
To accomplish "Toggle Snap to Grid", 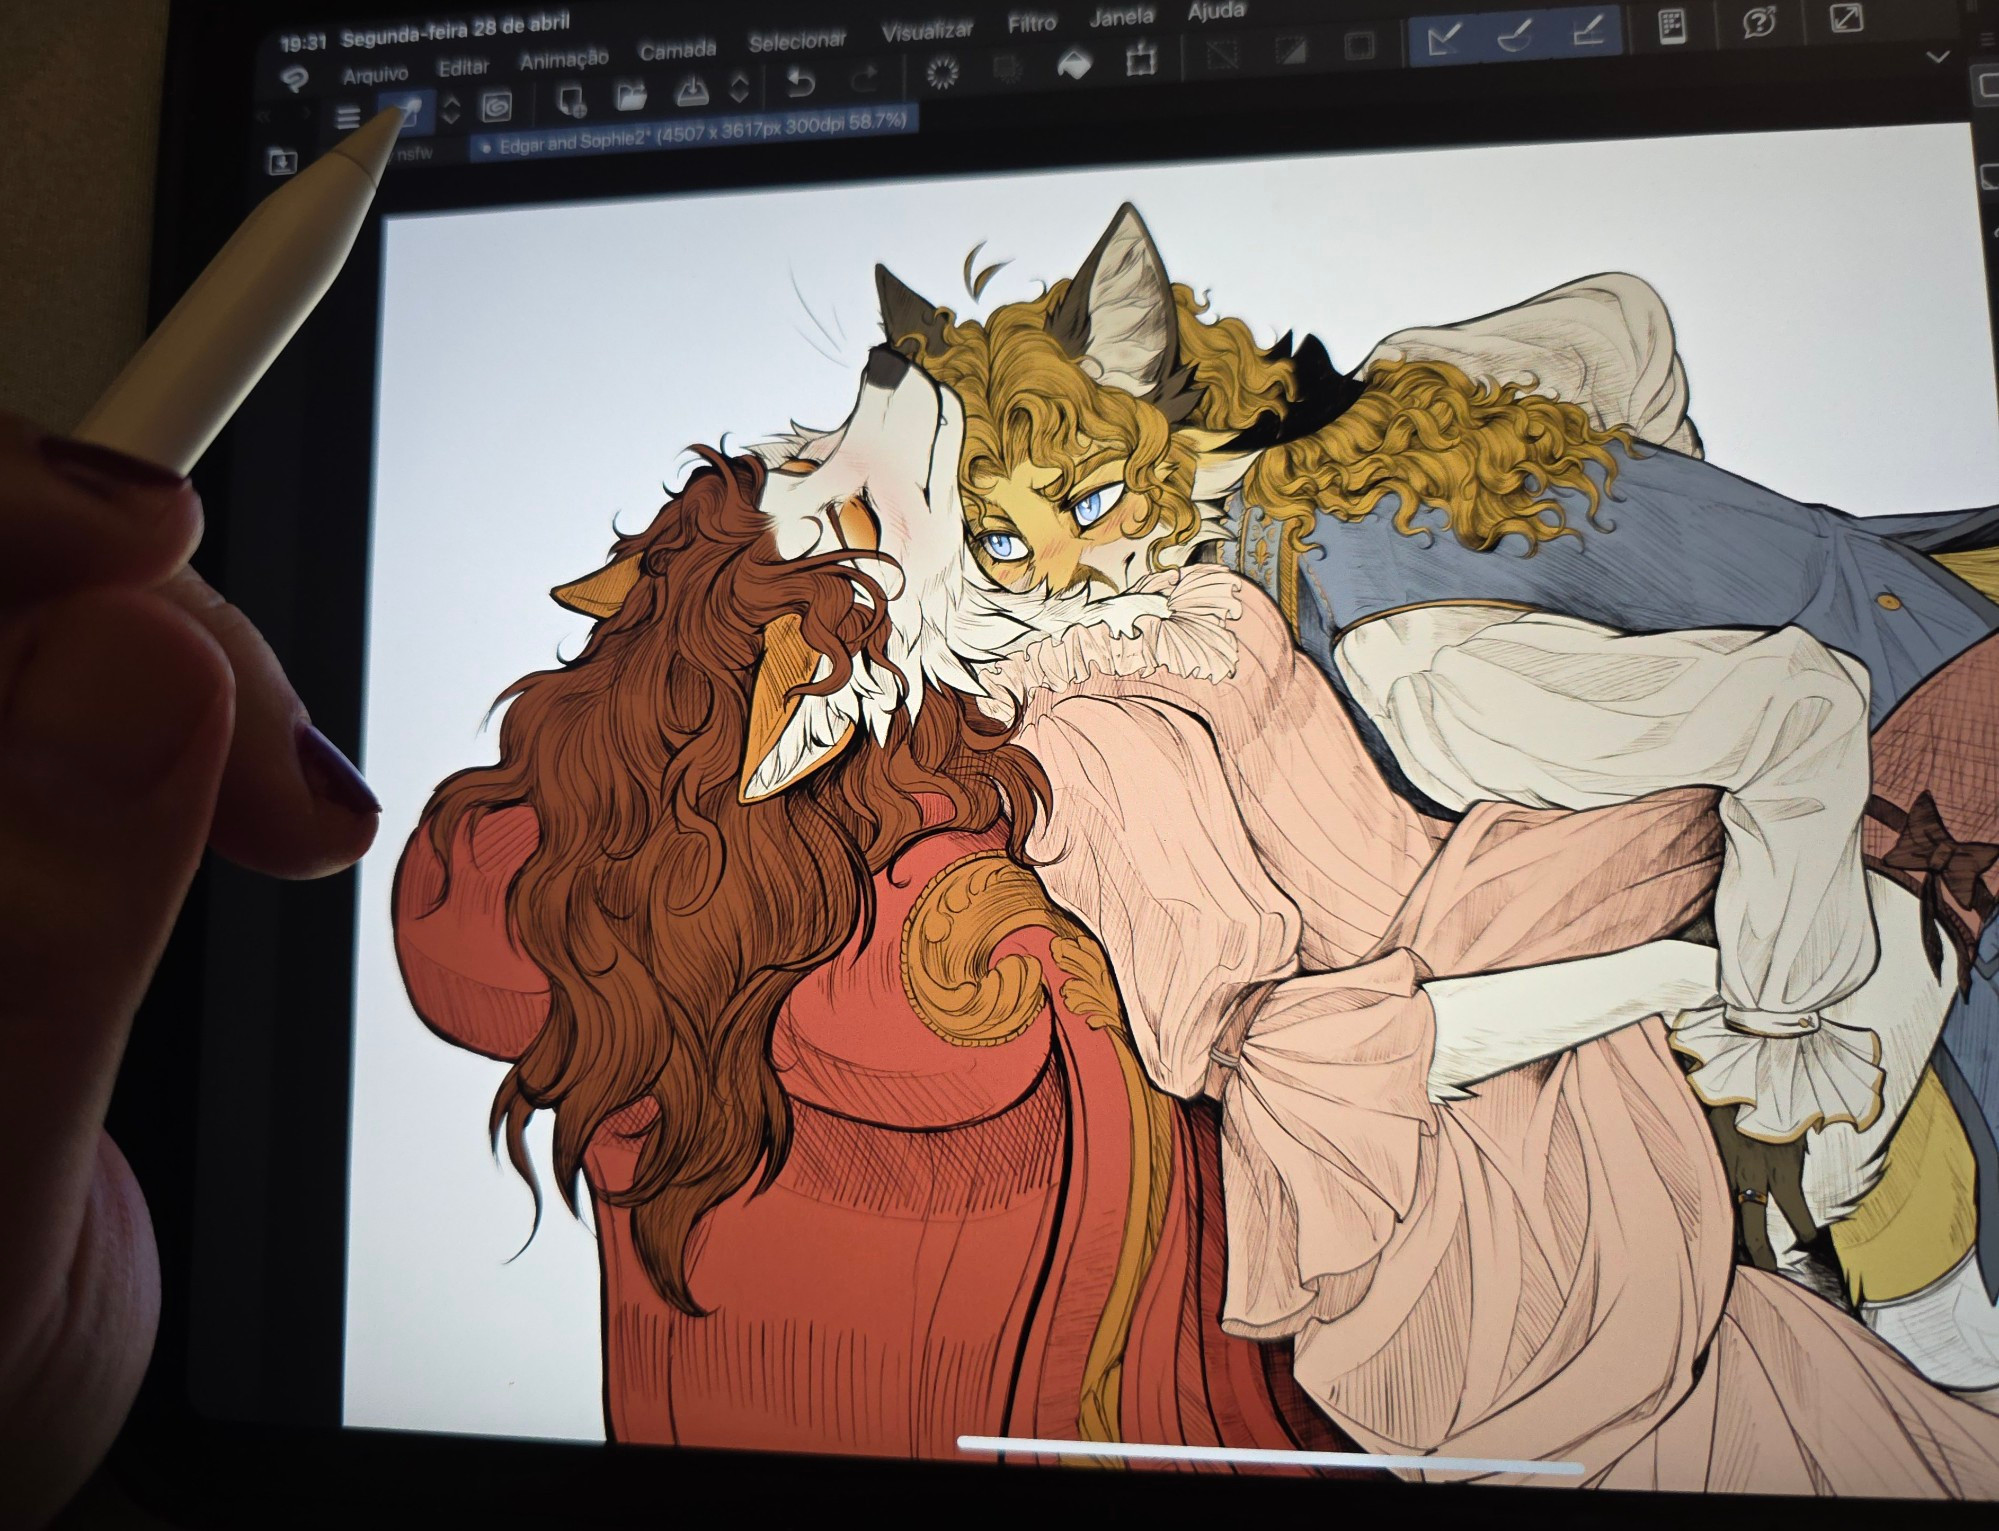I will 1589,32.
